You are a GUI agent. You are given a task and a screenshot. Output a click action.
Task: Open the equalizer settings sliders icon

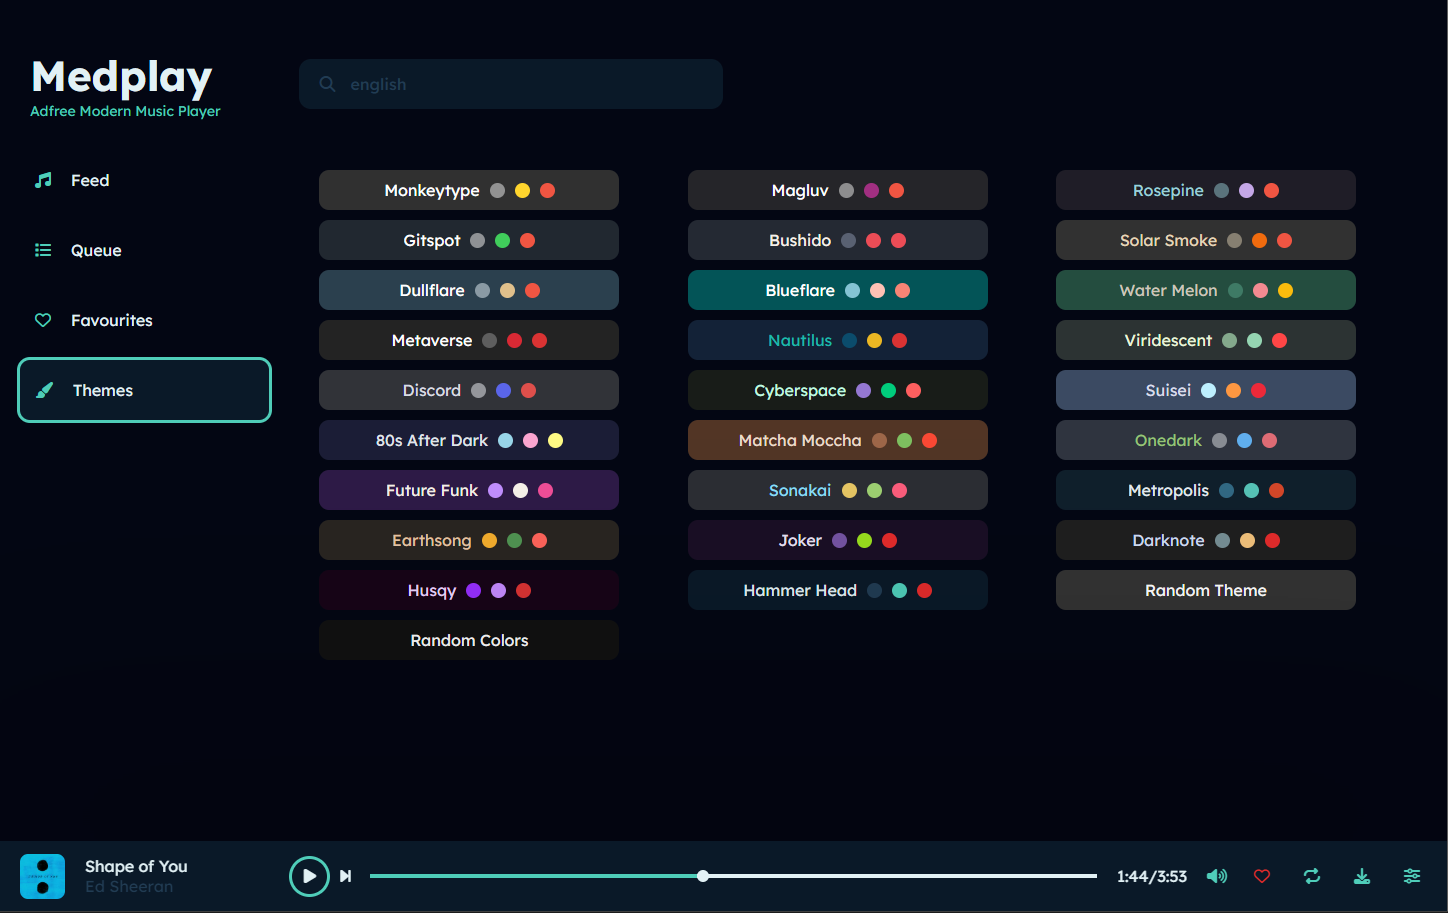coord(1412,877)
